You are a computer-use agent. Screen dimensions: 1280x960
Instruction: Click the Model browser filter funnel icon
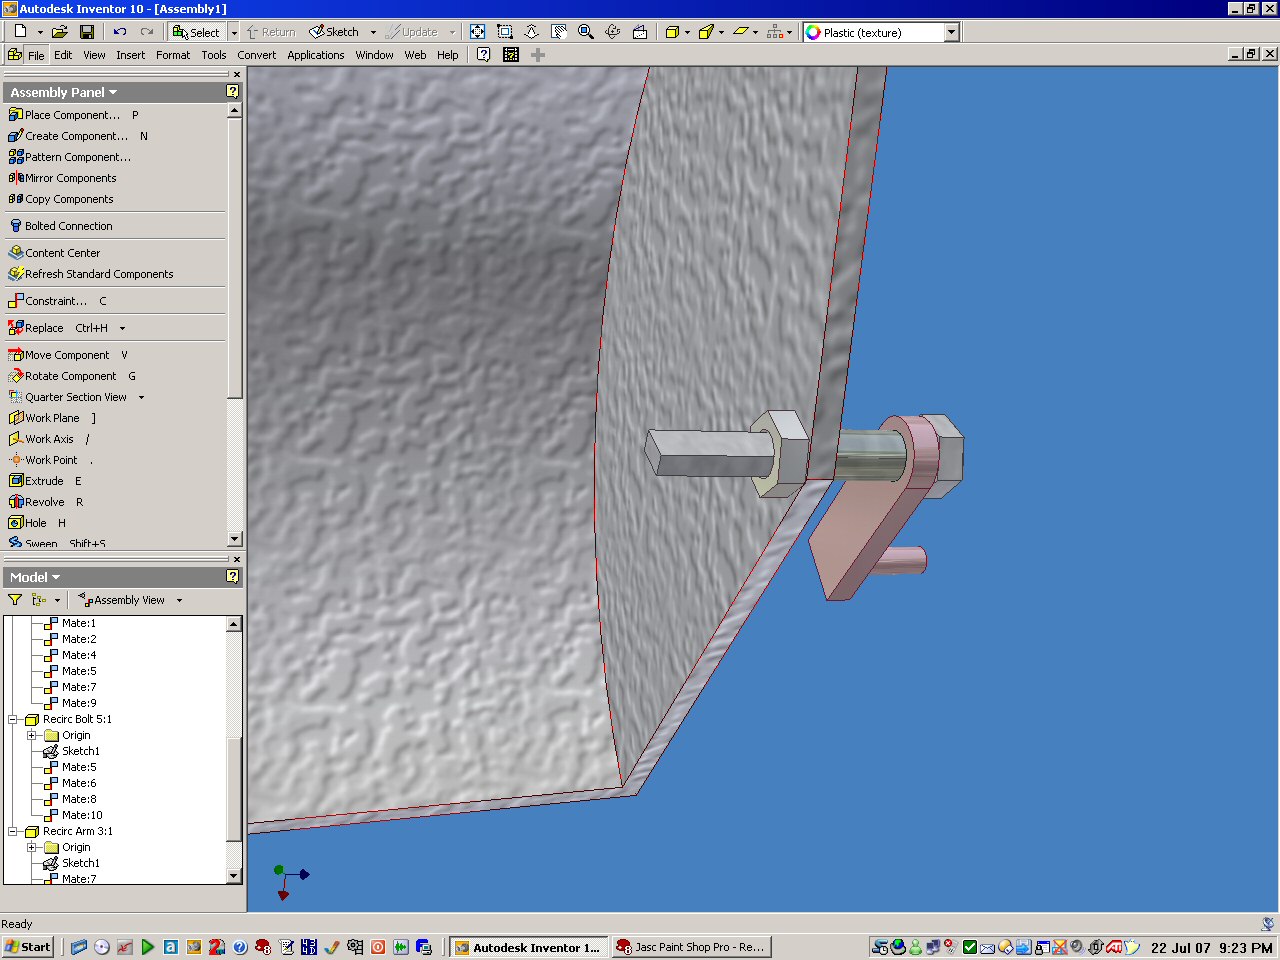pyautogui.click(x=15, y=600)
